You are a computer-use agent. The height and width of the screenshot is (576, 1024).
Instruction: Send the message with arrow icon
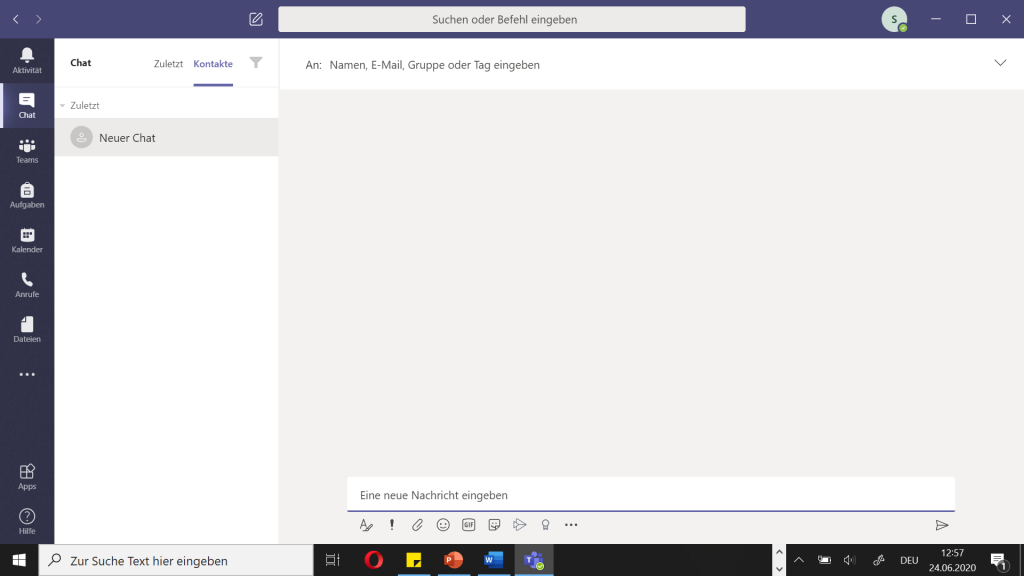942,525
